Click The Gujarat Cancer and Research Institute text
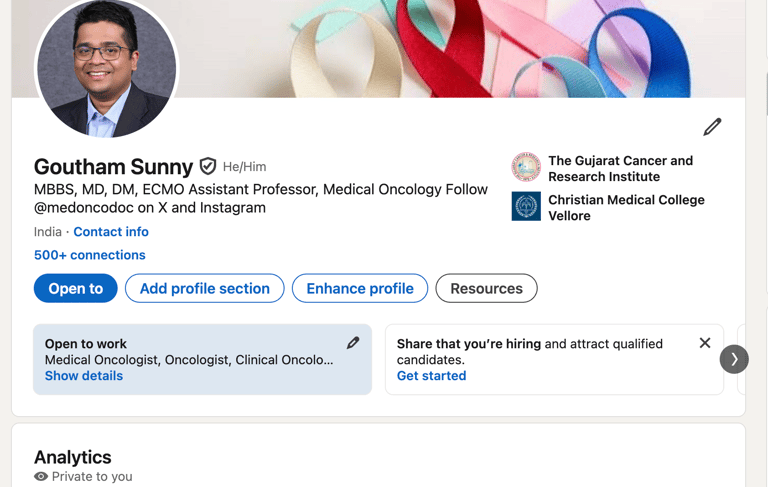768x487 pixels. (621, 169)
